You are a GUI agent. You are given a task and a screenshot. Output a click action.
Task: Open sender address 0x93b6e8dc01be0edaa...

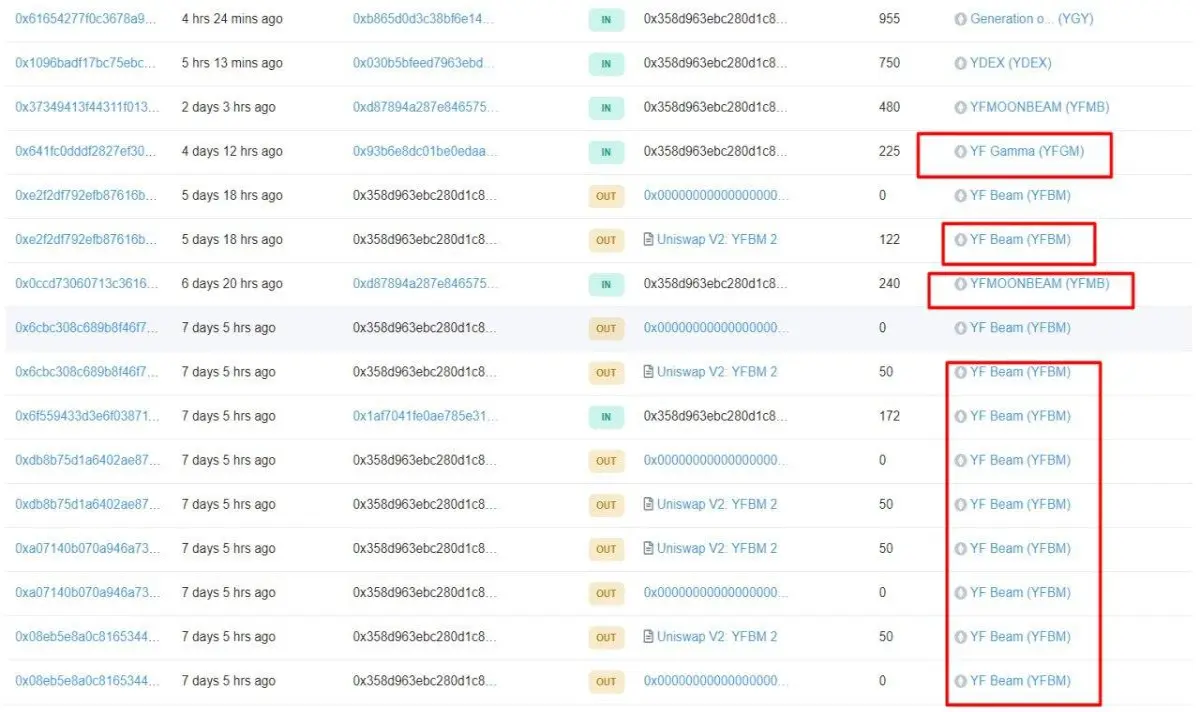click(424, 151)
